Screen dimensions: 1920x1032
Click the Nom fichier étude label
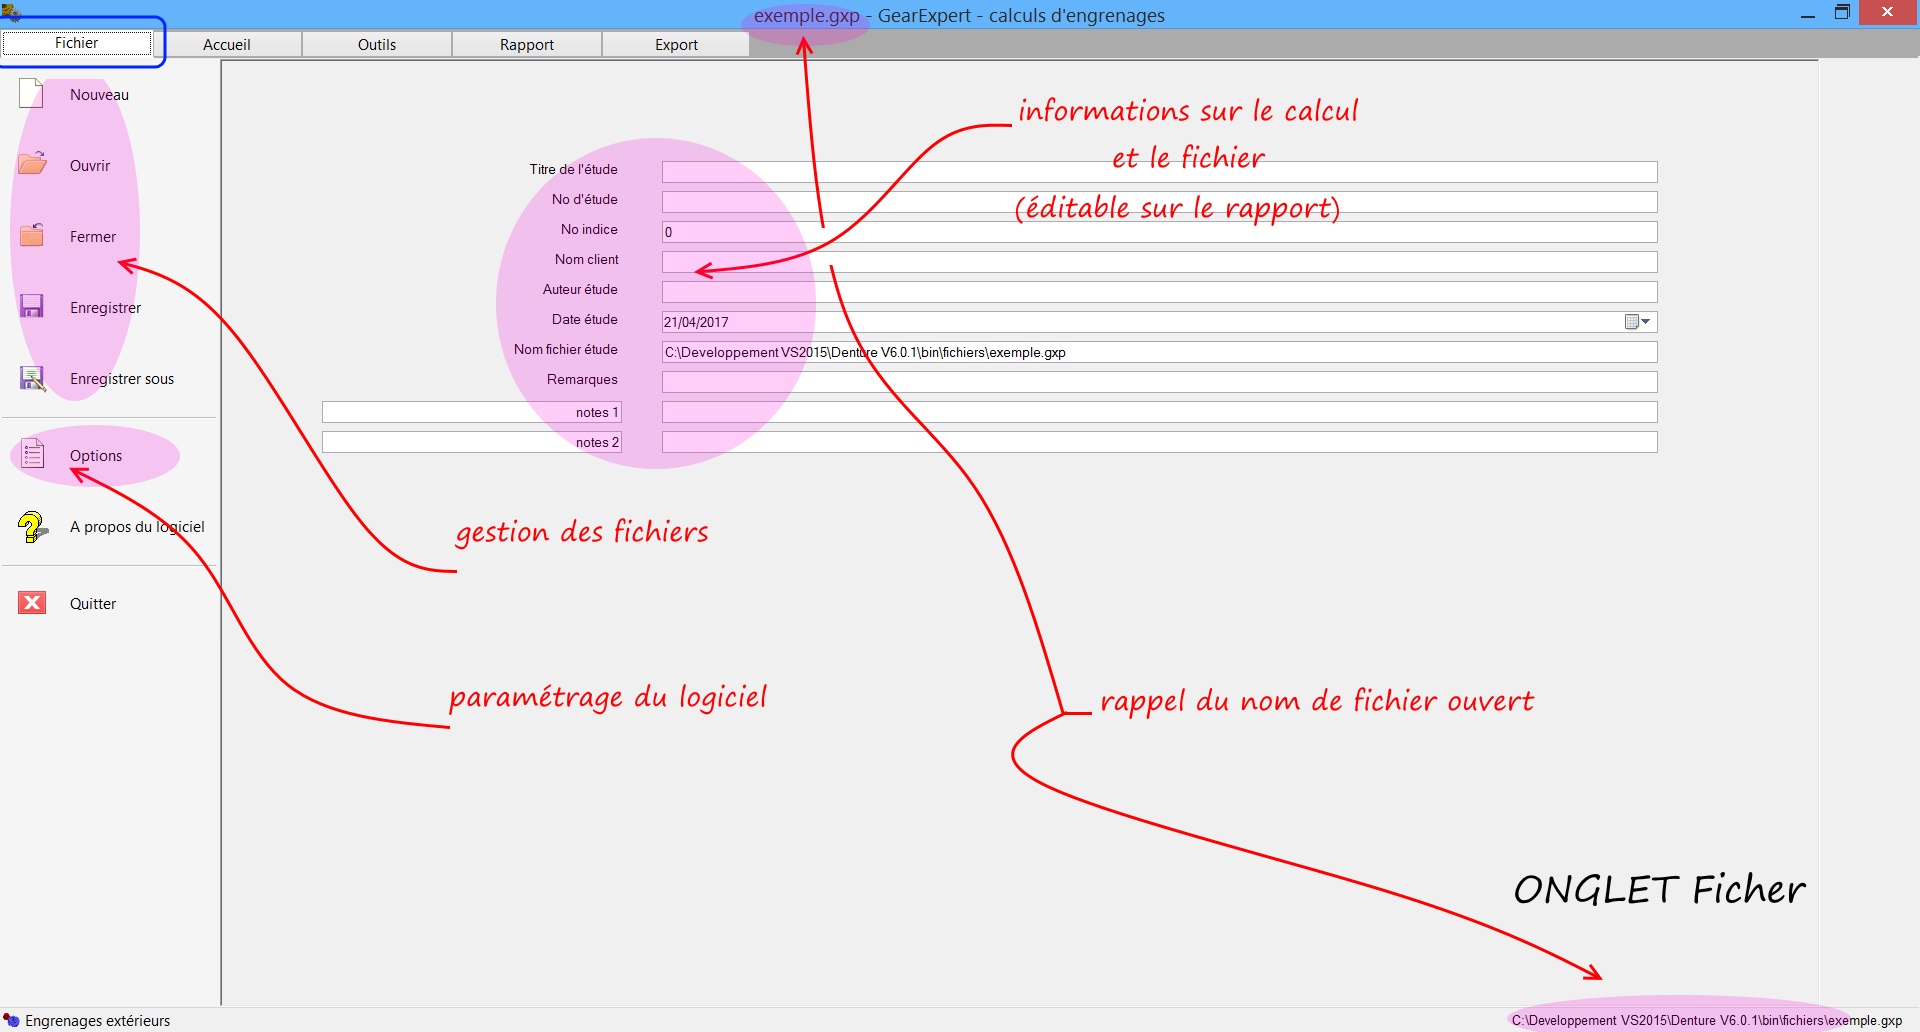[566, 350]
